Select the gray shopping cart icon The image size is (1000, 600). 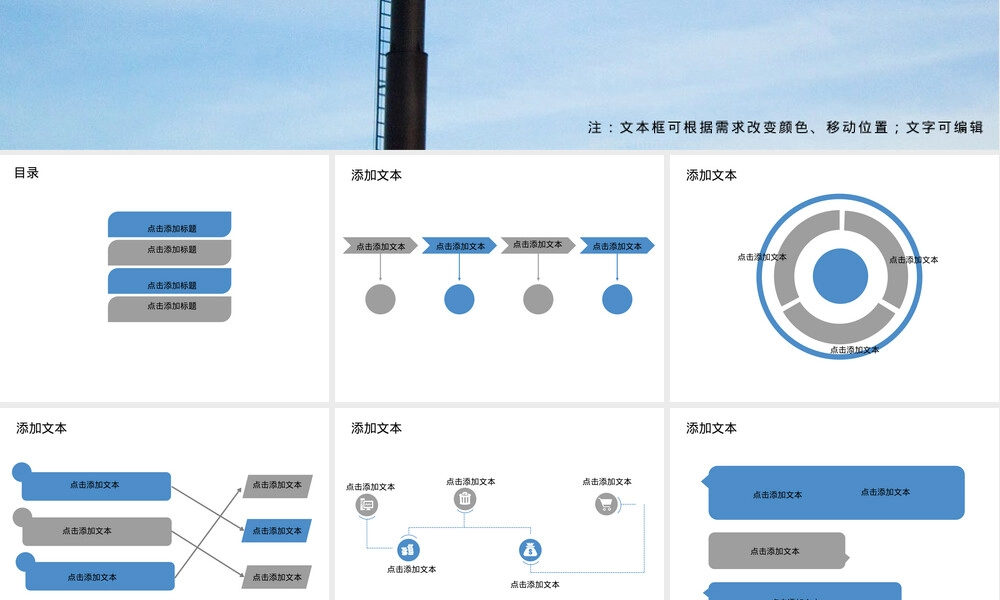click(x=607, y=504)
